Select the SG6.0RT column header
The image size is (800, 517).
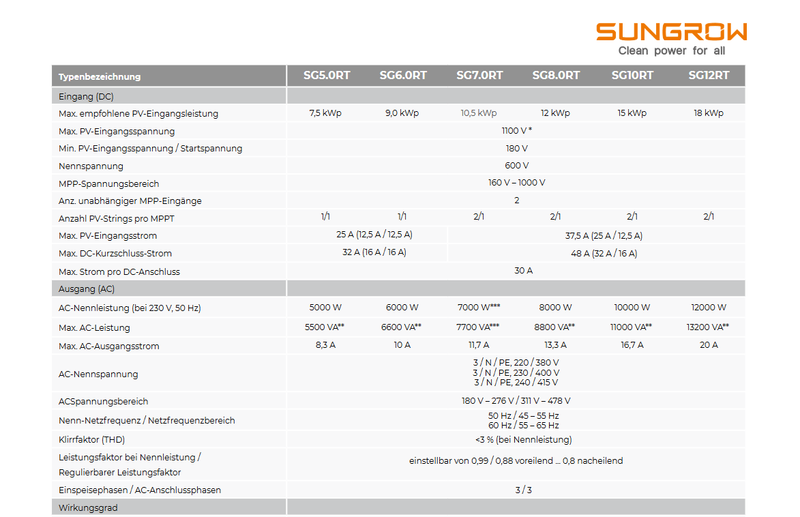click(402, 76)
